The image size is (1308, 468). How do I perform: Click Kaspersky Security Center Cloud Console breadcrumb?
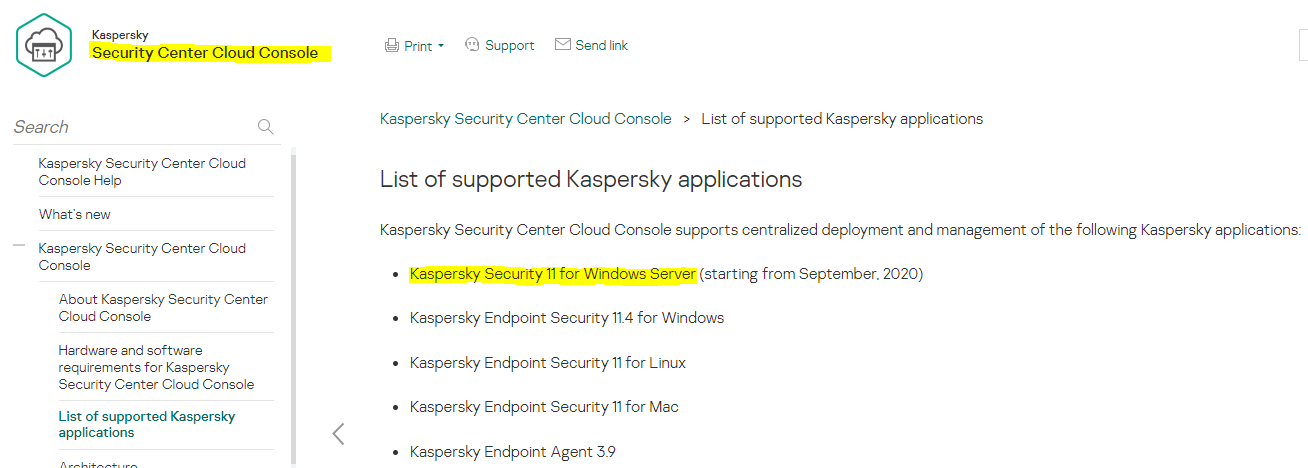point(526,119)
